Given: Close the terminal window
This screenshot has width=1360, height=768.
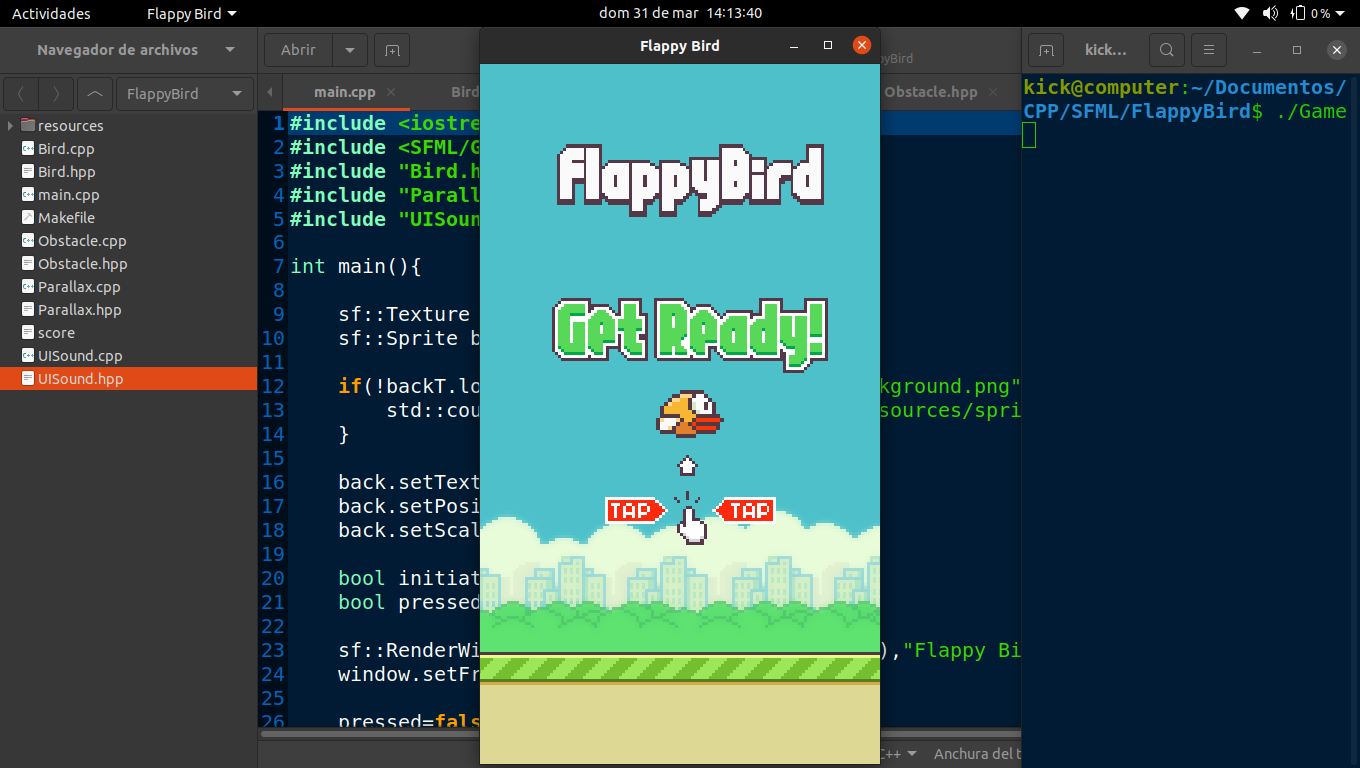Looking at the screenshot, I should [x=1337, y=50].
